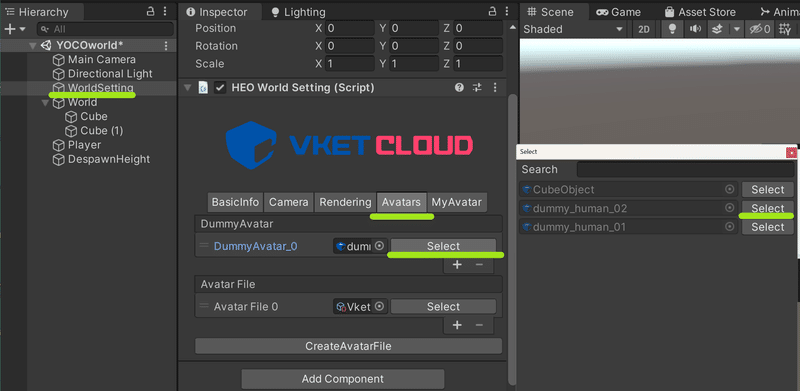Open the Inspector panel three-dot menu

507,11
